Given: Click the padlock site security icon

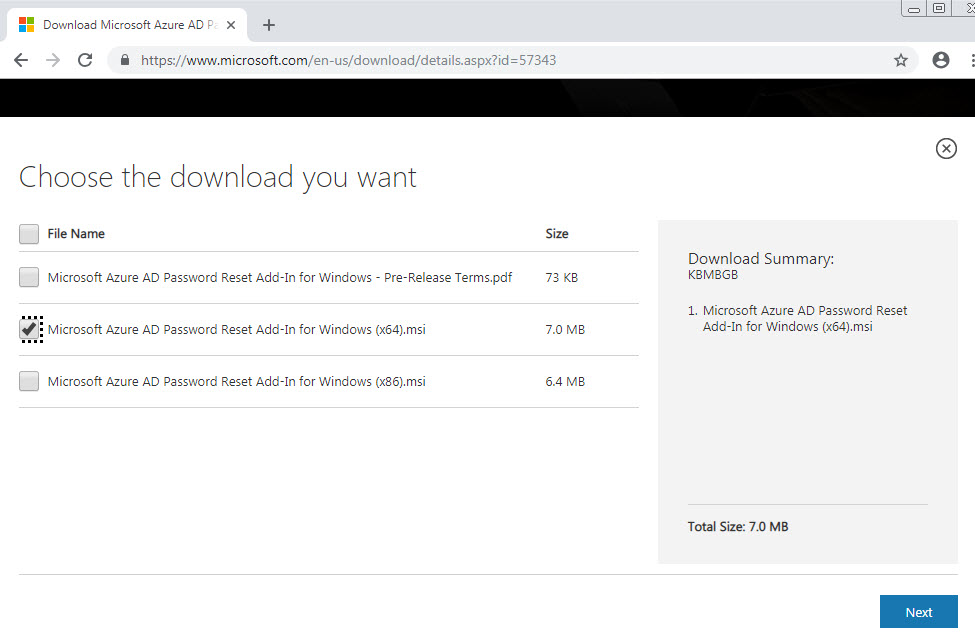Looking at the screenshot, I should pos(125,60).
